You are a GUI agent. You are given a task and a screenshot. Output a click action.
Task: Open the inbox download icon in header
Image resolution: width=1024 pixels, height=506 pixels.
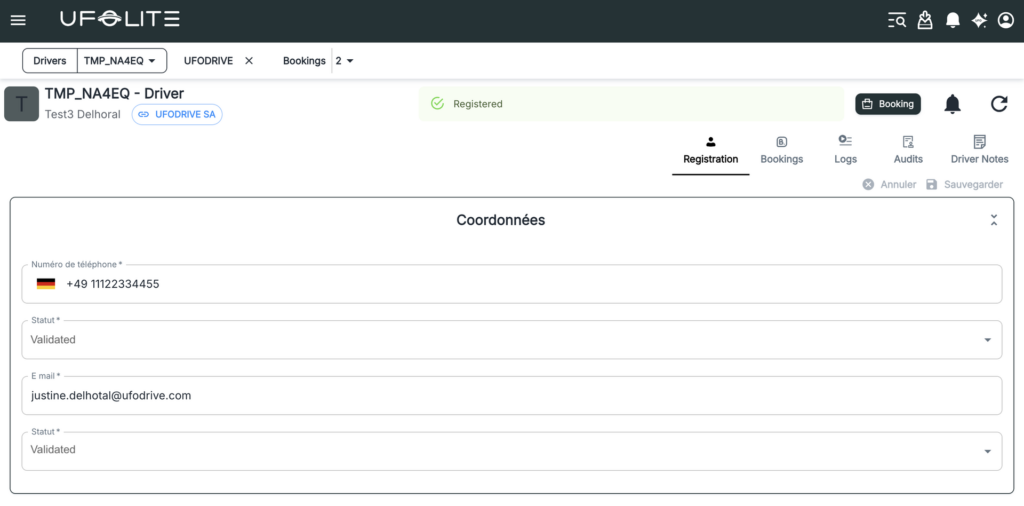(x=925, y=20)
